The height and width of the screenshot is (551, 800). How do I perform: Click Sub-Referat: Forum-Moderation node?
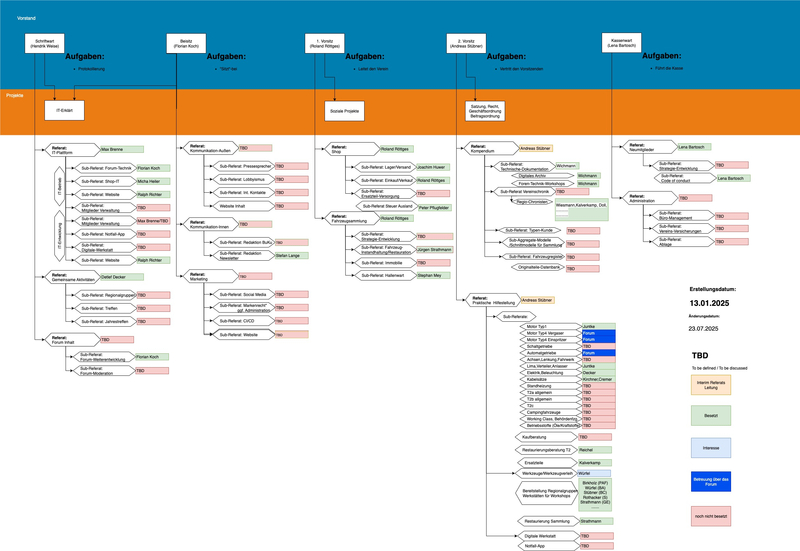click(x=105, y=370)
